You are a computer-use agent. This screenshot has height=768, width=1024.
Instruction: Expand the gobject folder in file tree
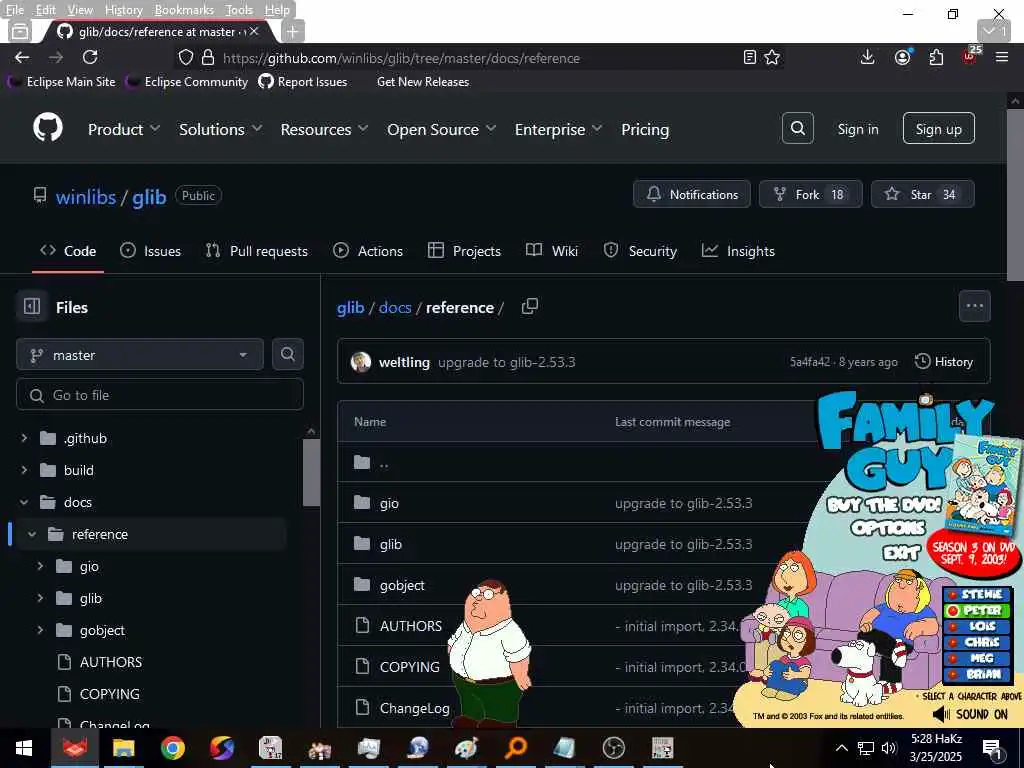(40, 630)
